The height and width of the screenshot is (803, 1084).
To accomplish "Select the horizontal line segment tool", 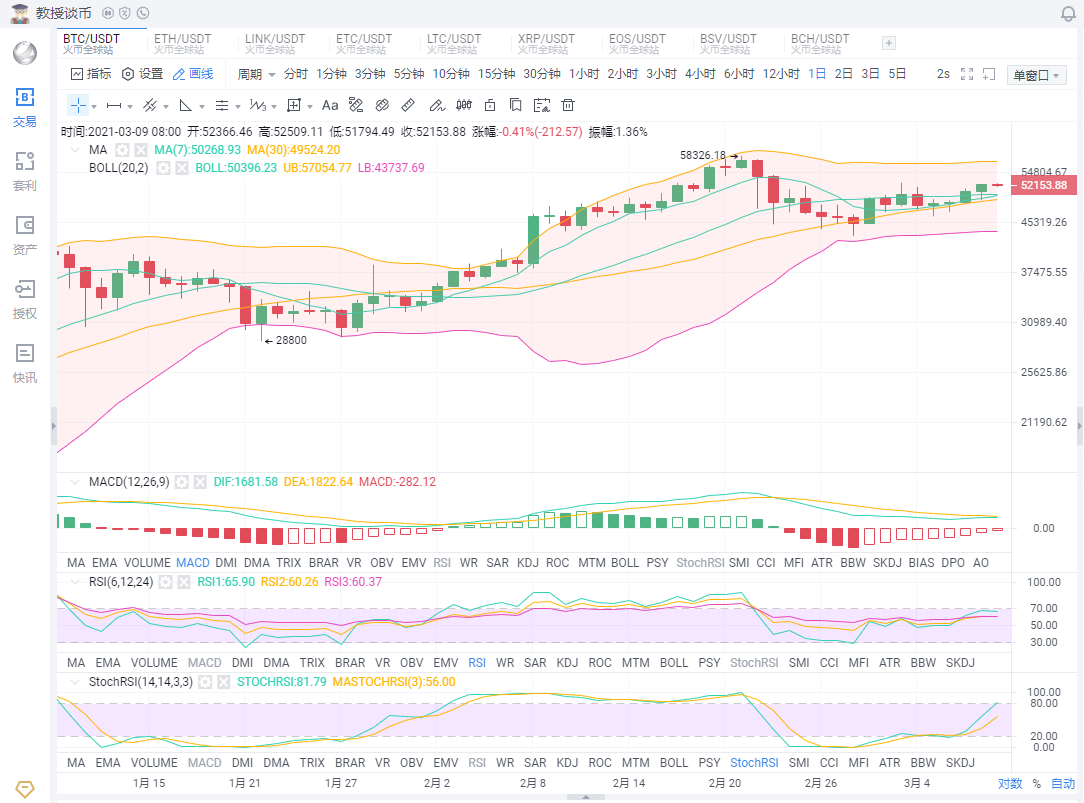I will pyautogui.click(x=114, y=106).
